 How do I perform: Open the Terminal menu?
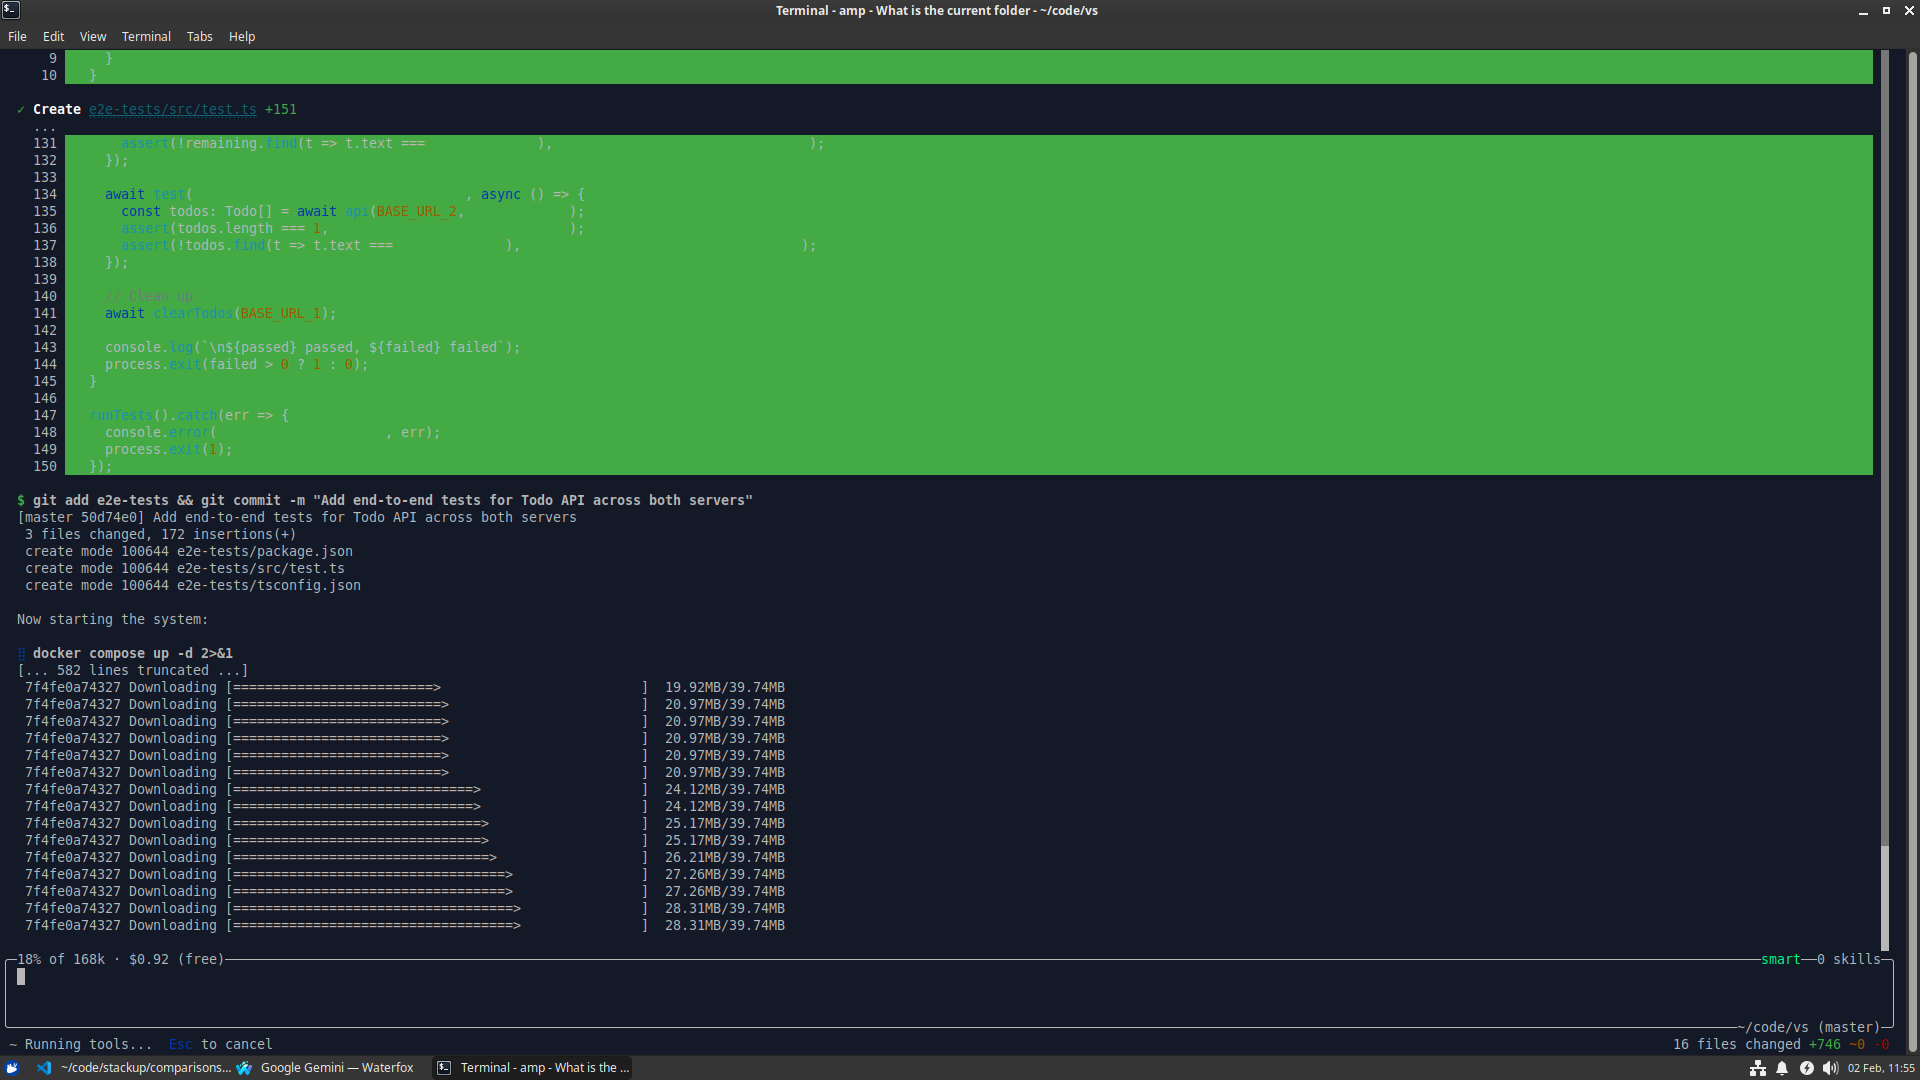tap(146, 36)
